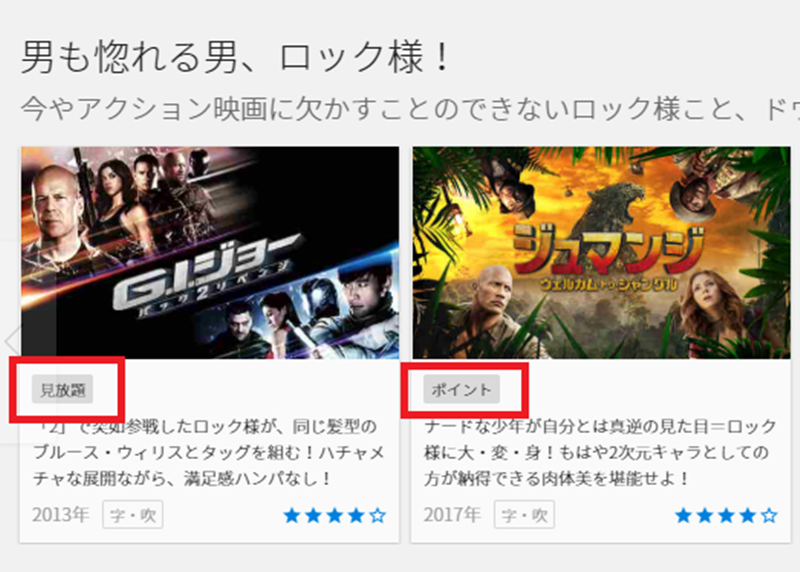The image size is (800, 572).
Task: Click first filled star of G.I. Joe rating
Action: [292, 516]
